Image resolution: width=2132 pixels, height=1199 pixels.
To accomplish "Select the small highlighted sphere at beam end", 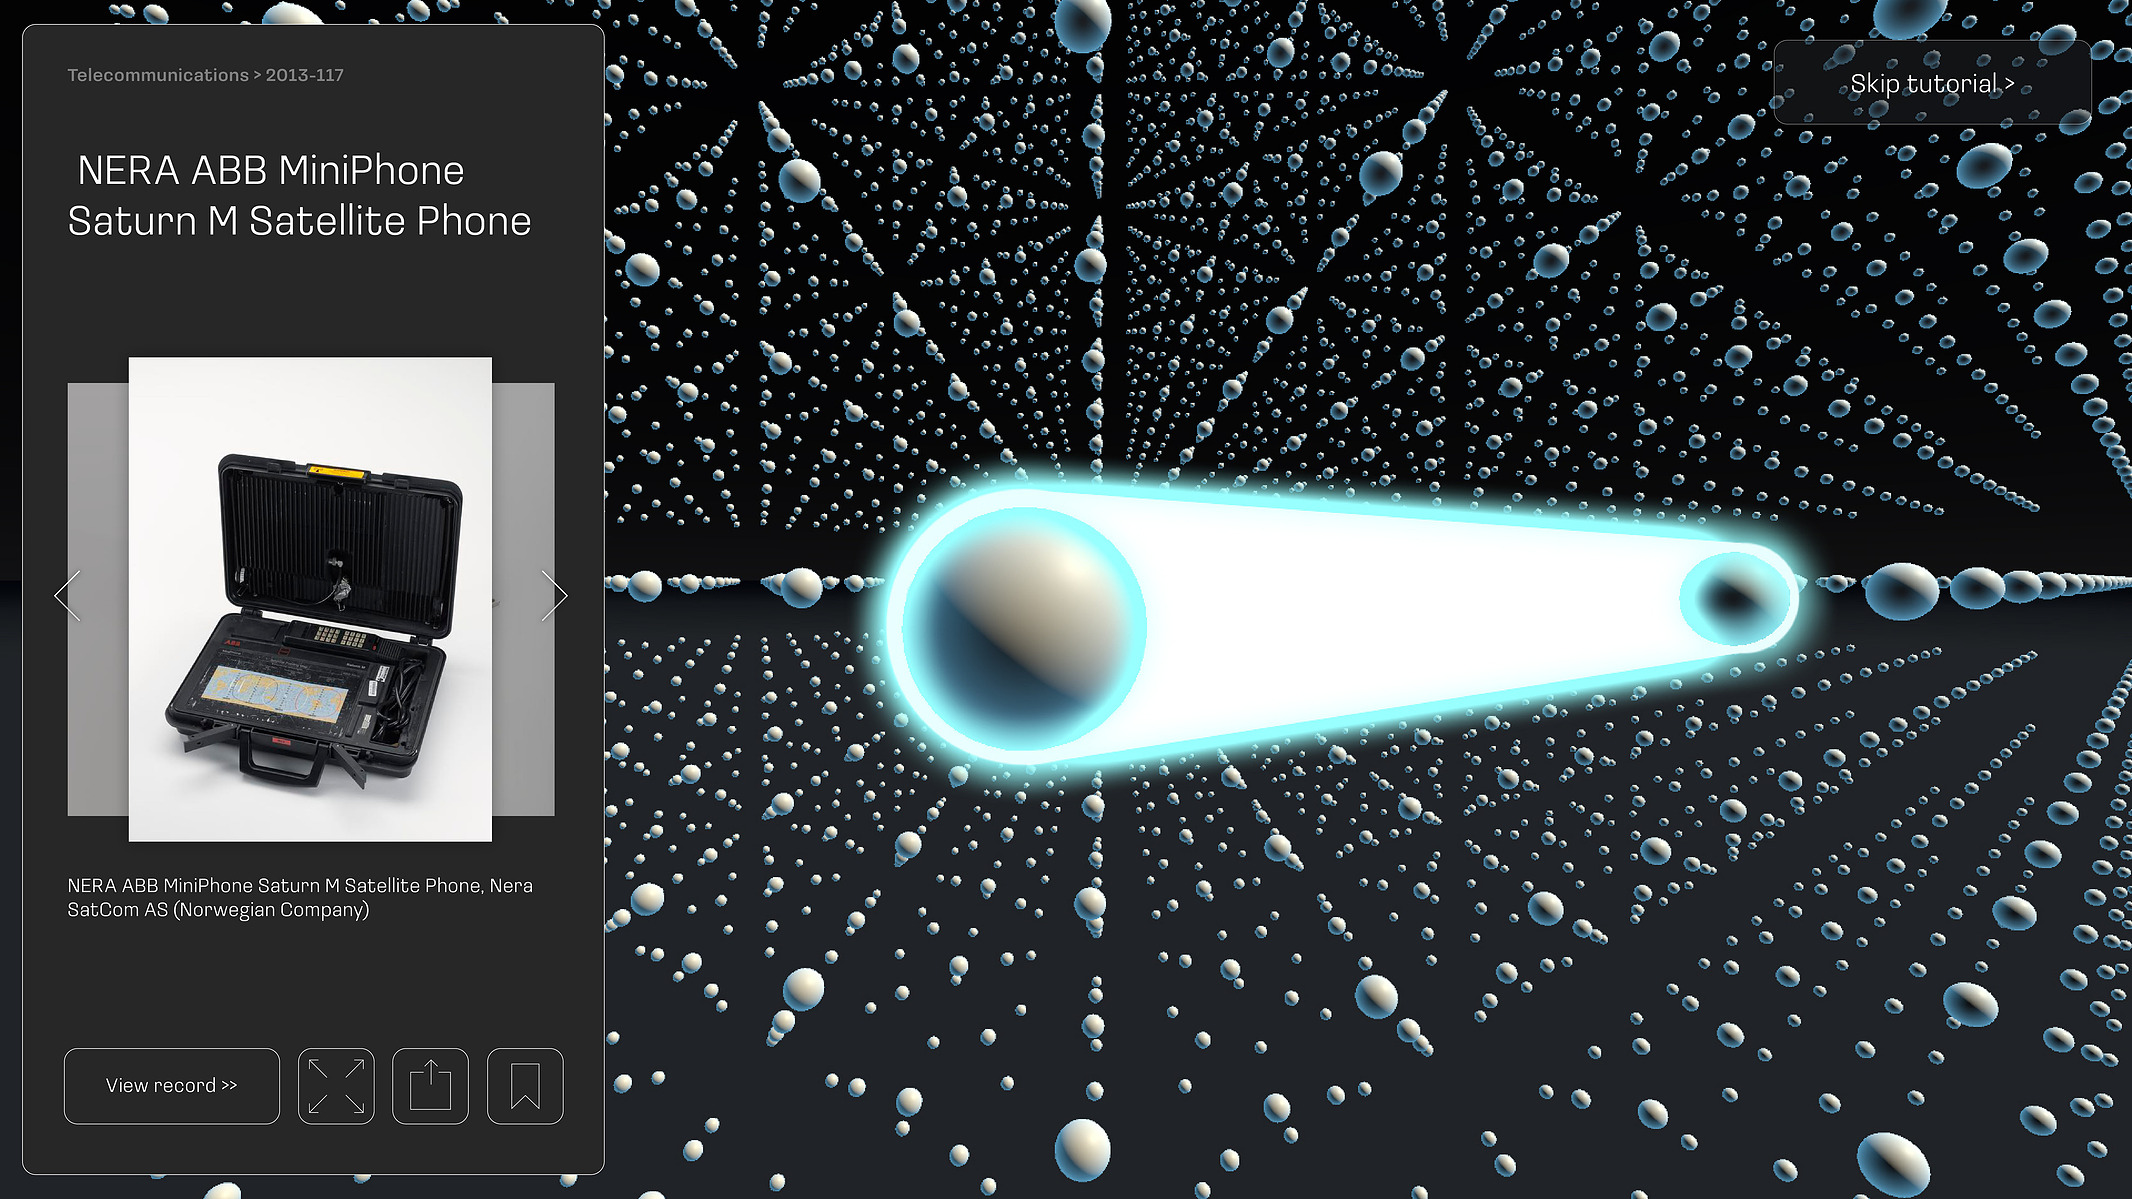I will click(x=1736, y=598).
